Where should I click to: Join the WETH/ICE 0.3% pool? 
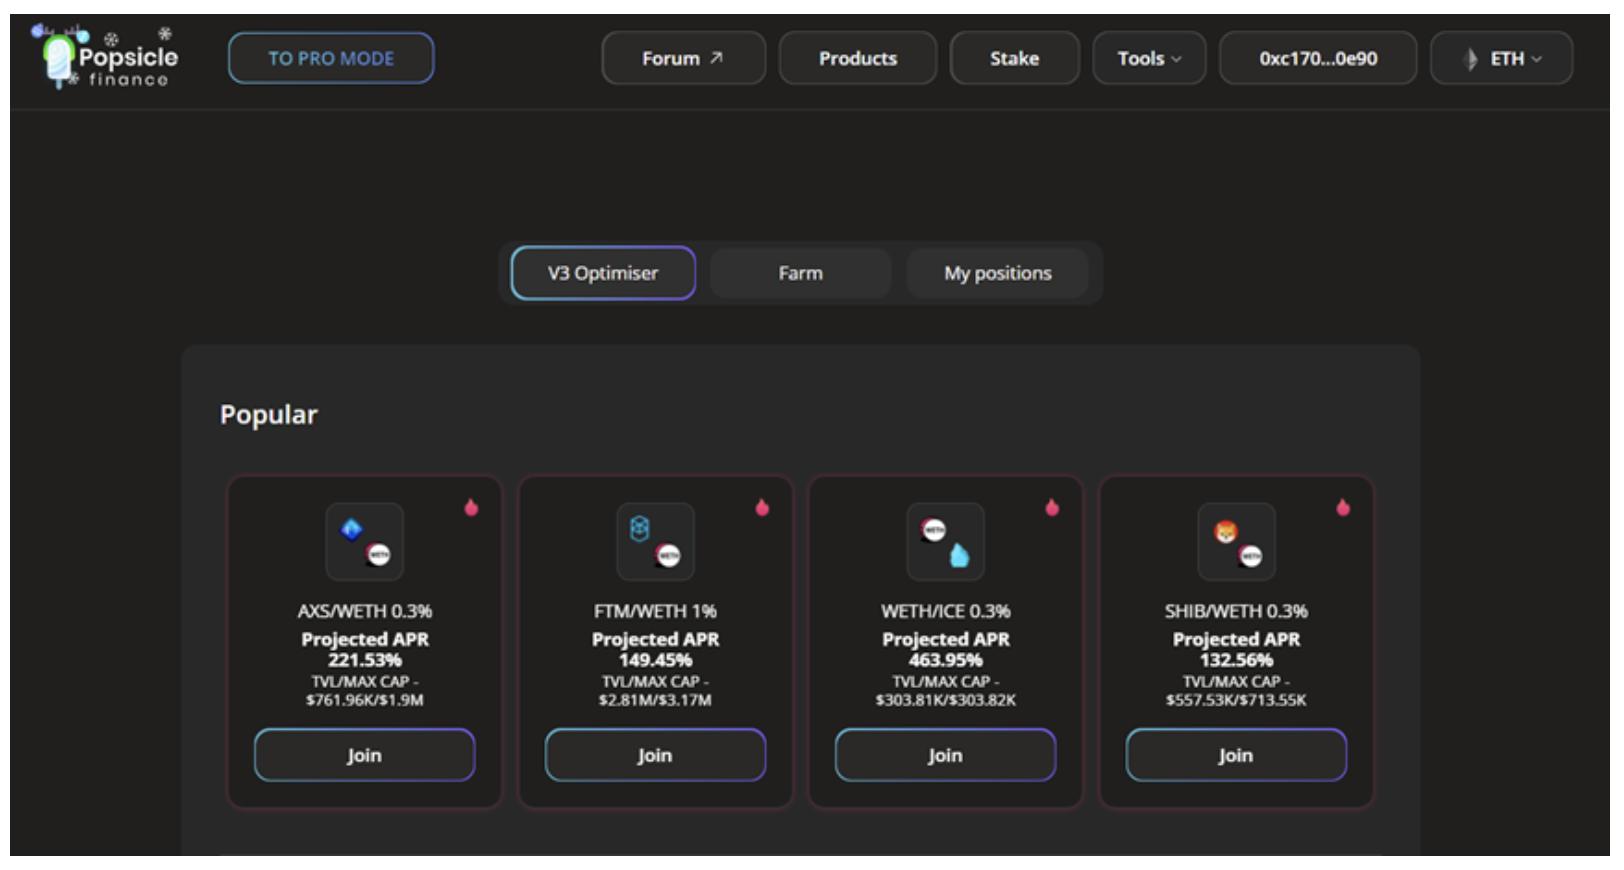[945, 755]
